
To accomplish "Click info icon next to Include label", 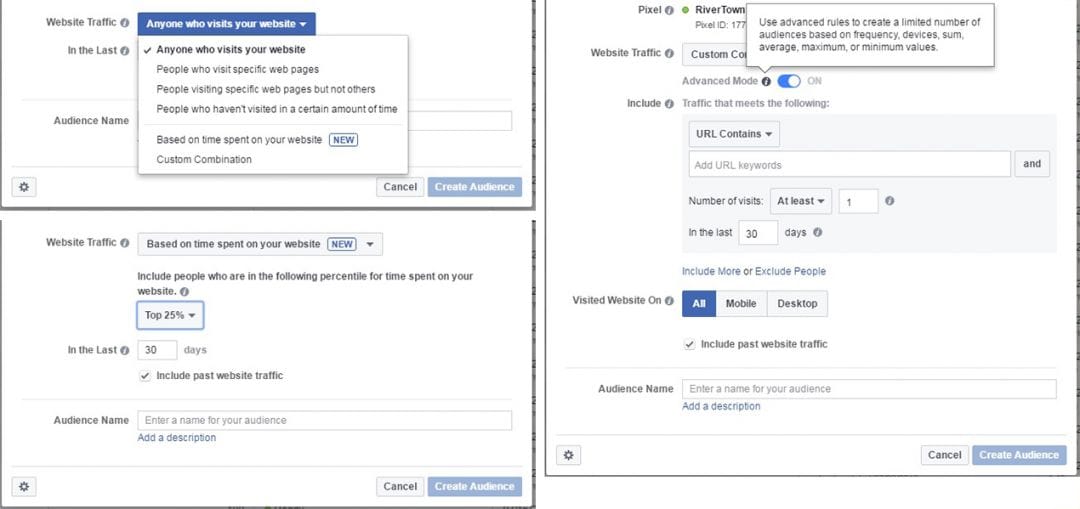I will (669, 103).
